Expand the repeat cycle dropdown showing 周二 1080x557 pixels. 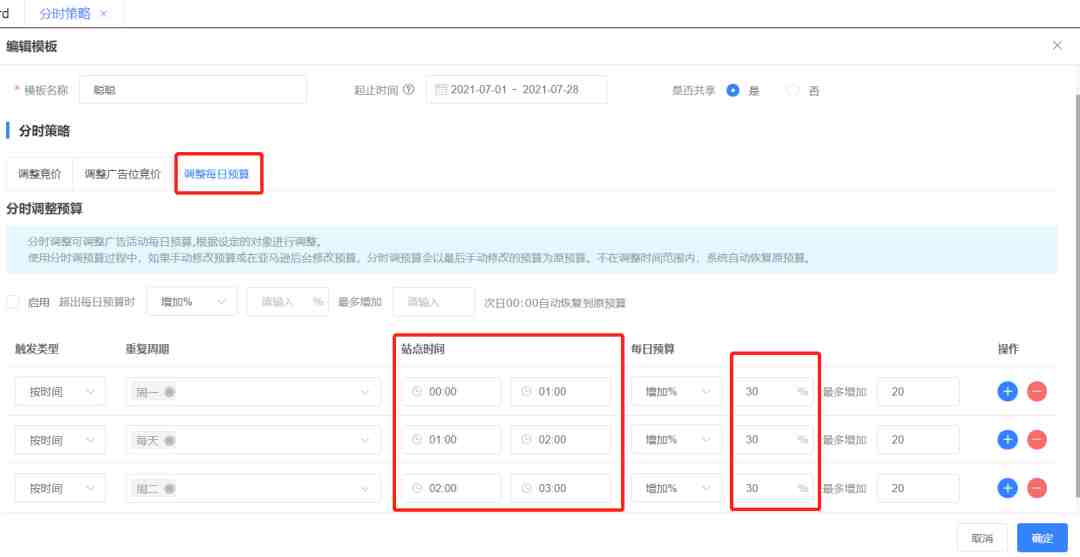click(x=253, y=488)
